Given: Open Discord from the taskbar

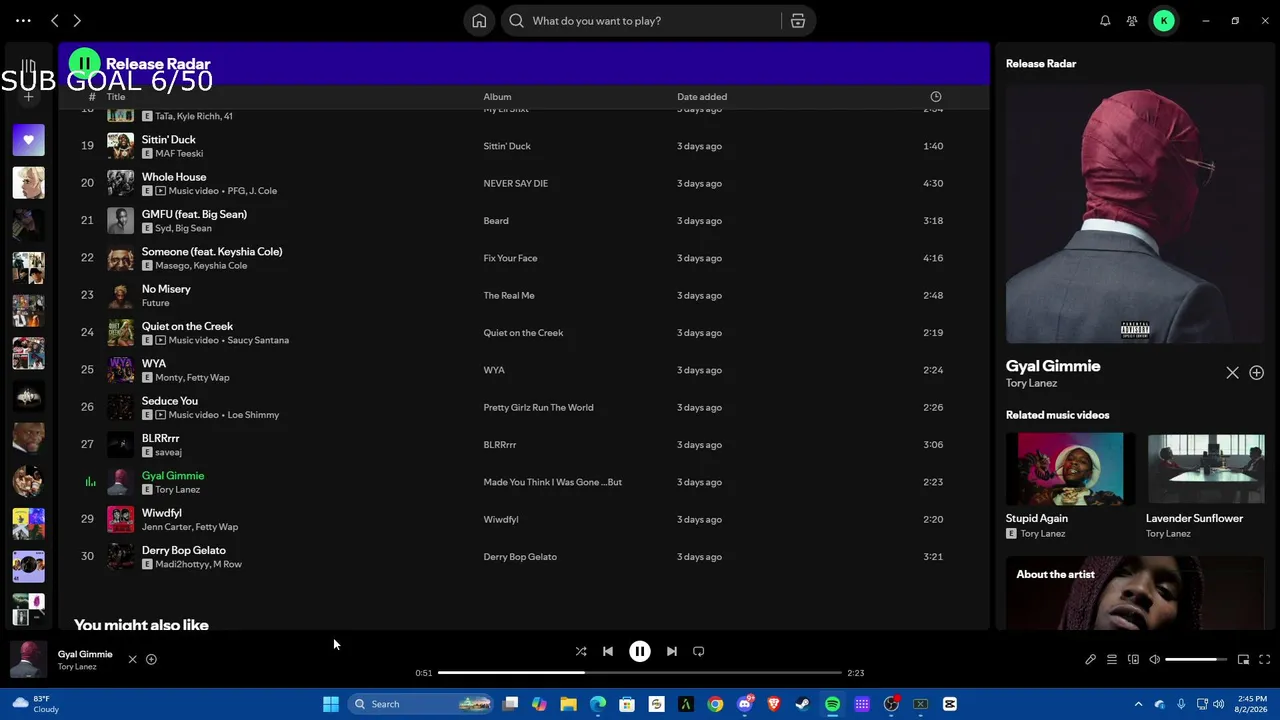Looking at the screenshot, I should click(744, 704).
